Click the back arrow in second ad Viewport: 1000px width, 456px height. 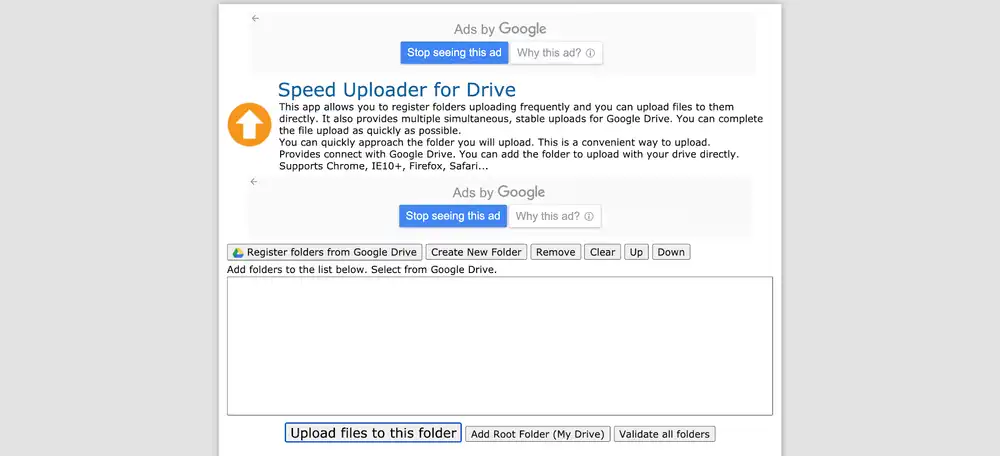click(254, 182)
